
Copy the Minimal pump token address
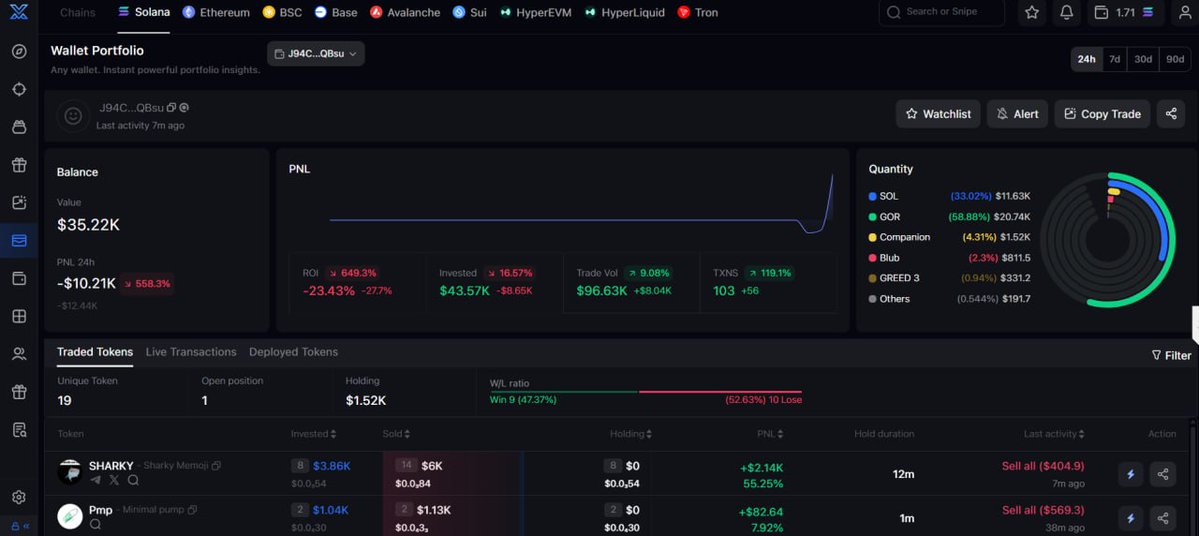click(x=192, y=510)
